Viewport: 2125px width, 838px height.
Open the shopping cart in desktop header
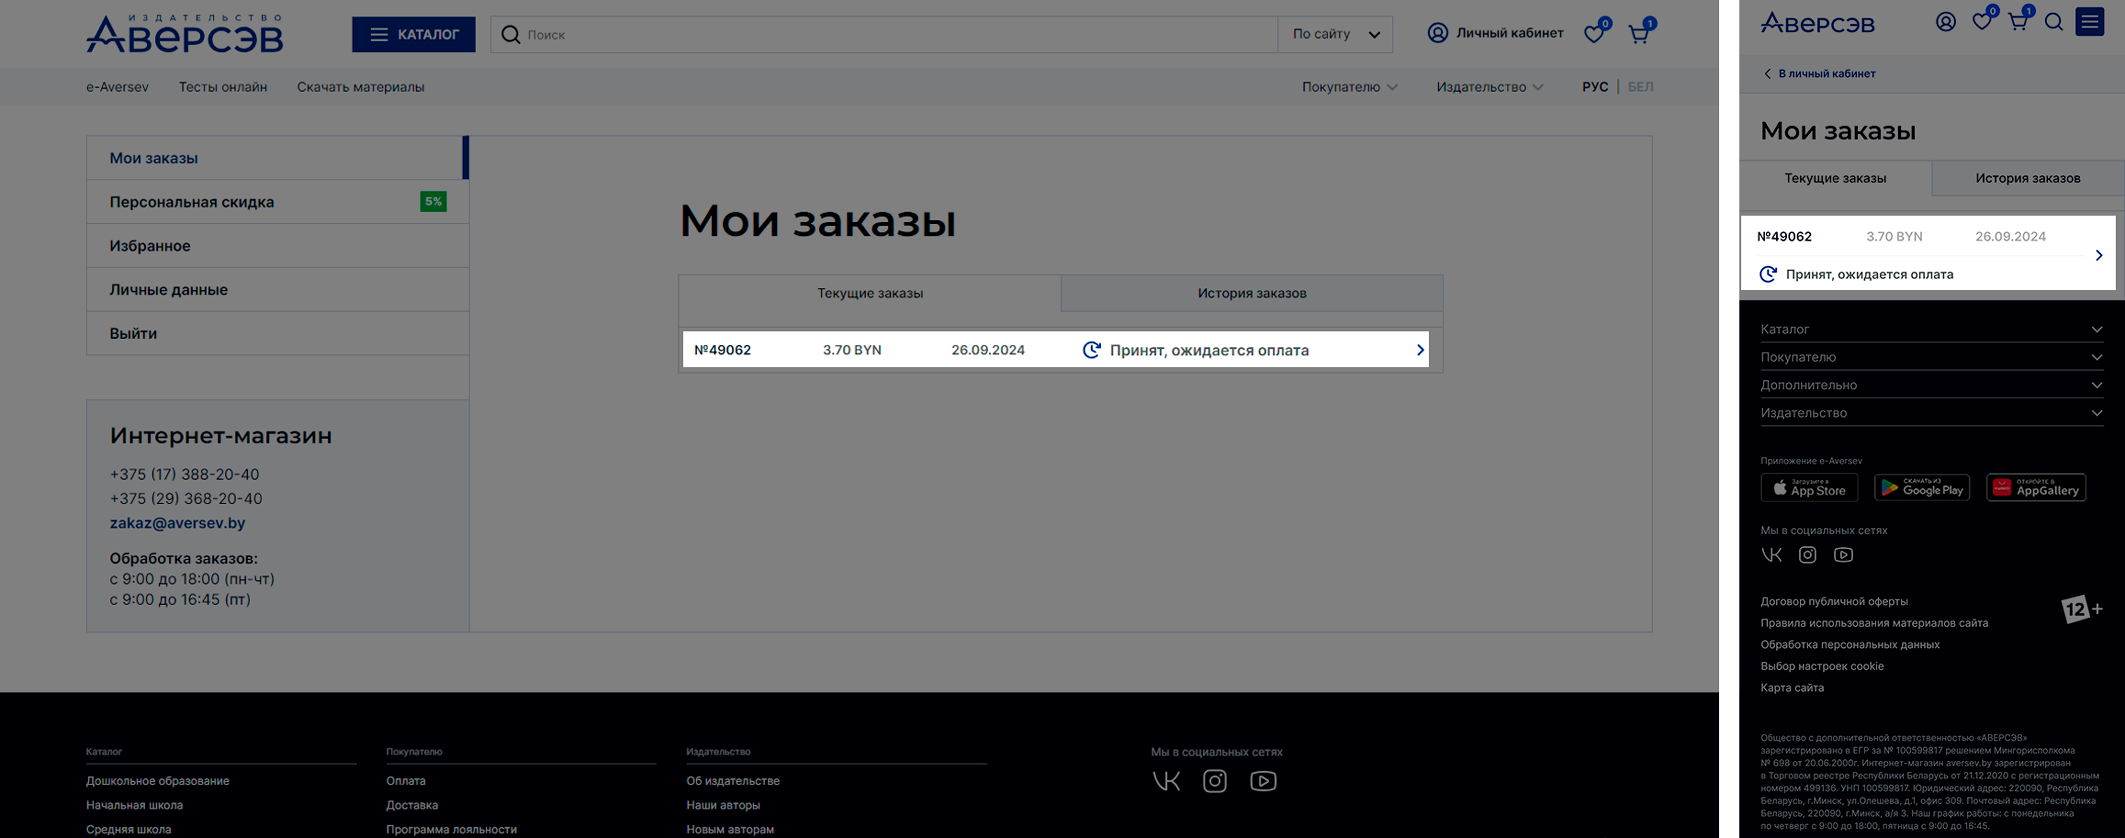(1639, 34)
